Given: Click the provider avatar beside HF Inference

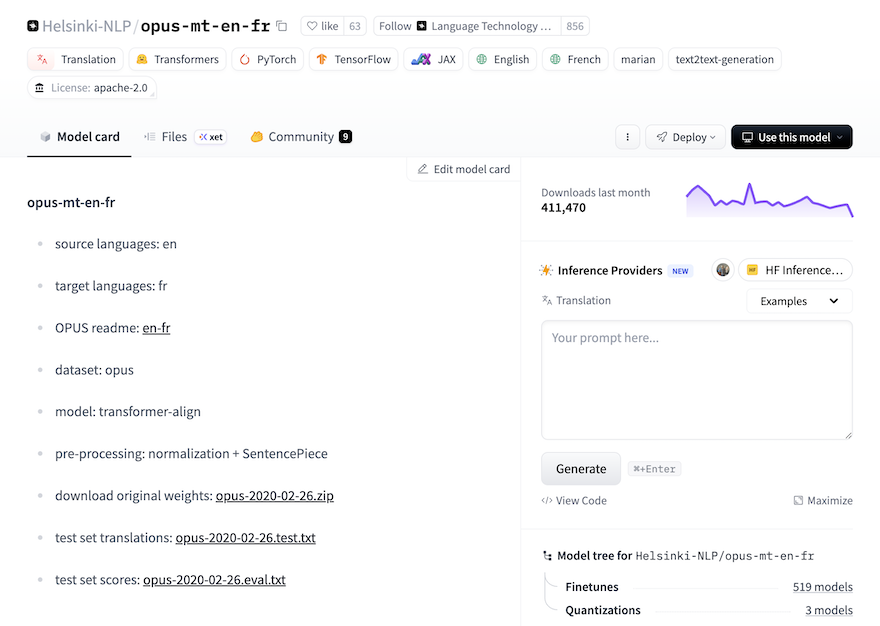Looking at the screenshot, I should pos(722,269).
